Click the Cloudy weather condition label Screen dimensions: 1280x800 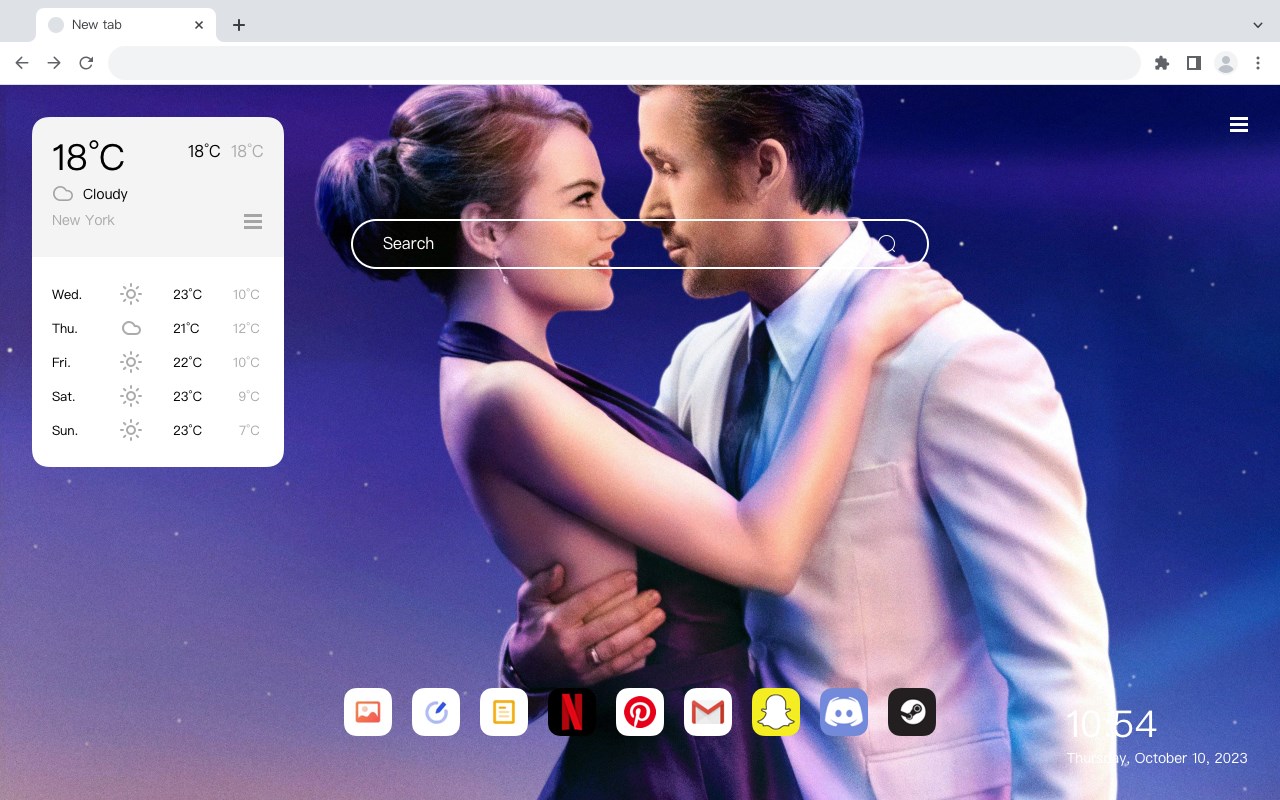click(105, 194)
